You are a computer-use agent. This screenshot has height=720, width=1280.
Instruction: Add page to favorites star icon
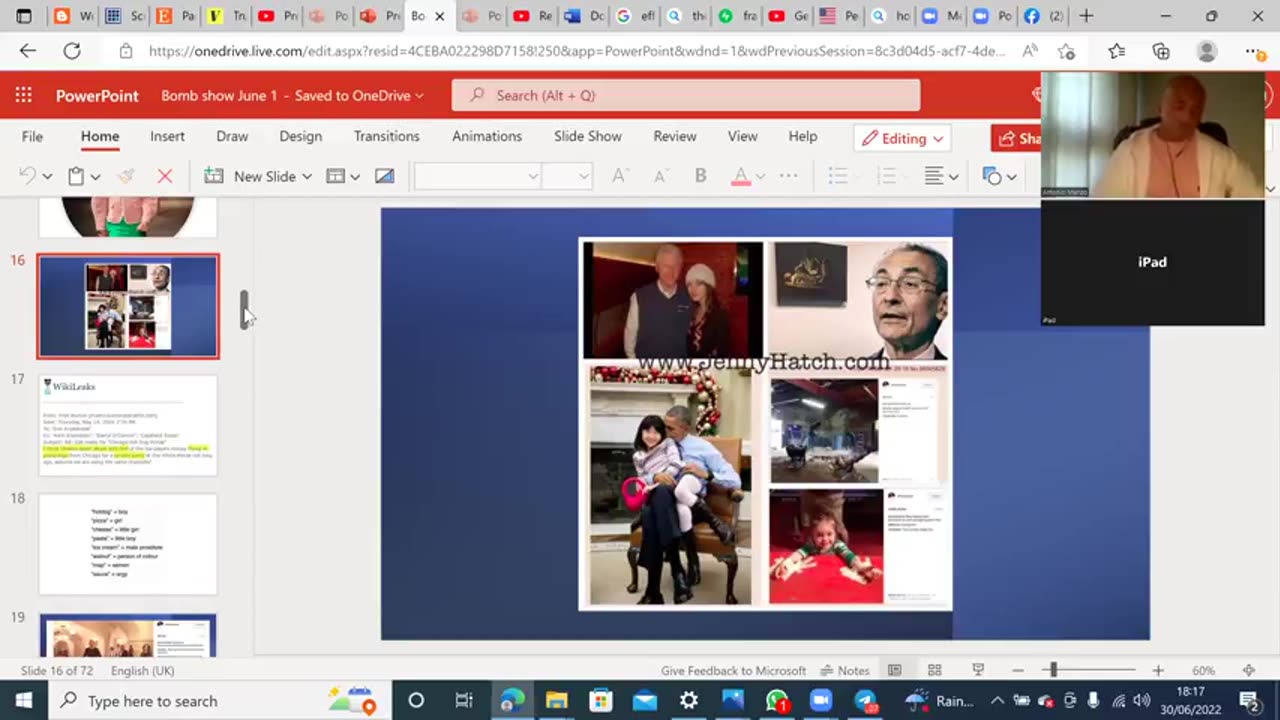1067,51
